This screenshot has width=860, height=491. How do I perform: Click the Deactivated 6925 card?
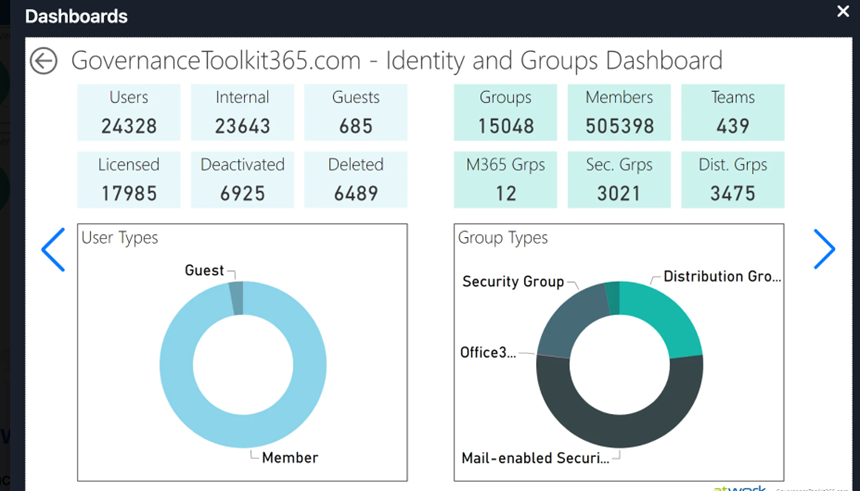coord(242,180)
